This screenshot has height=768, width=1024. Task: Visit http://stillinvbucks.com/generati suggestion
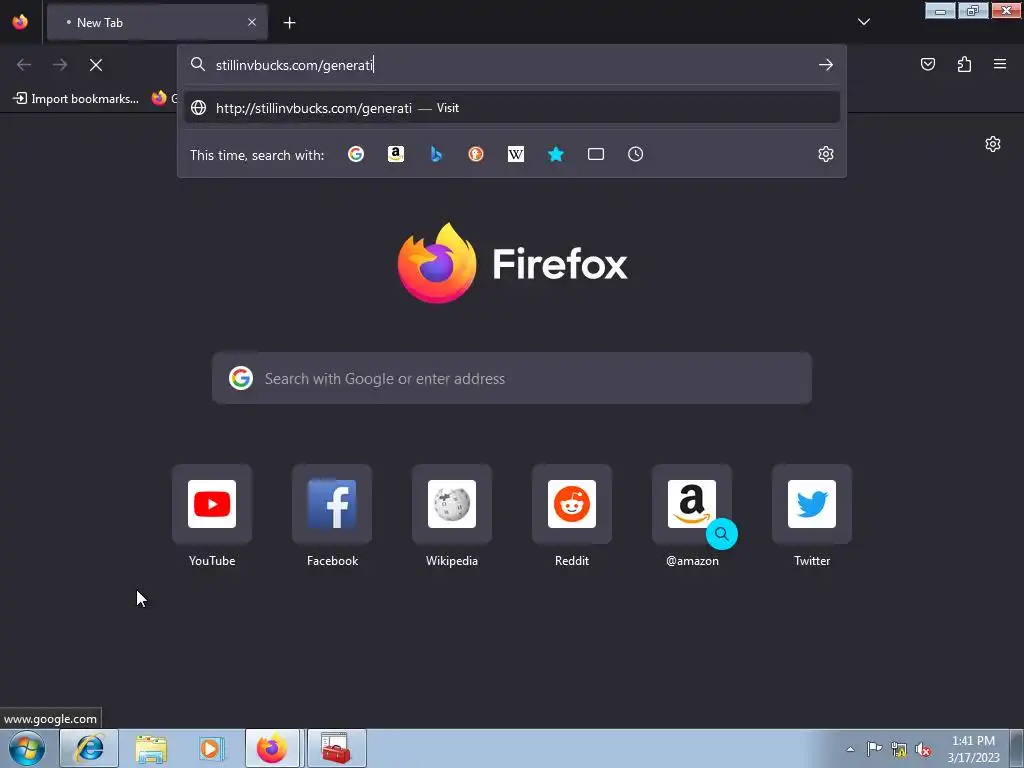(512, 108)
